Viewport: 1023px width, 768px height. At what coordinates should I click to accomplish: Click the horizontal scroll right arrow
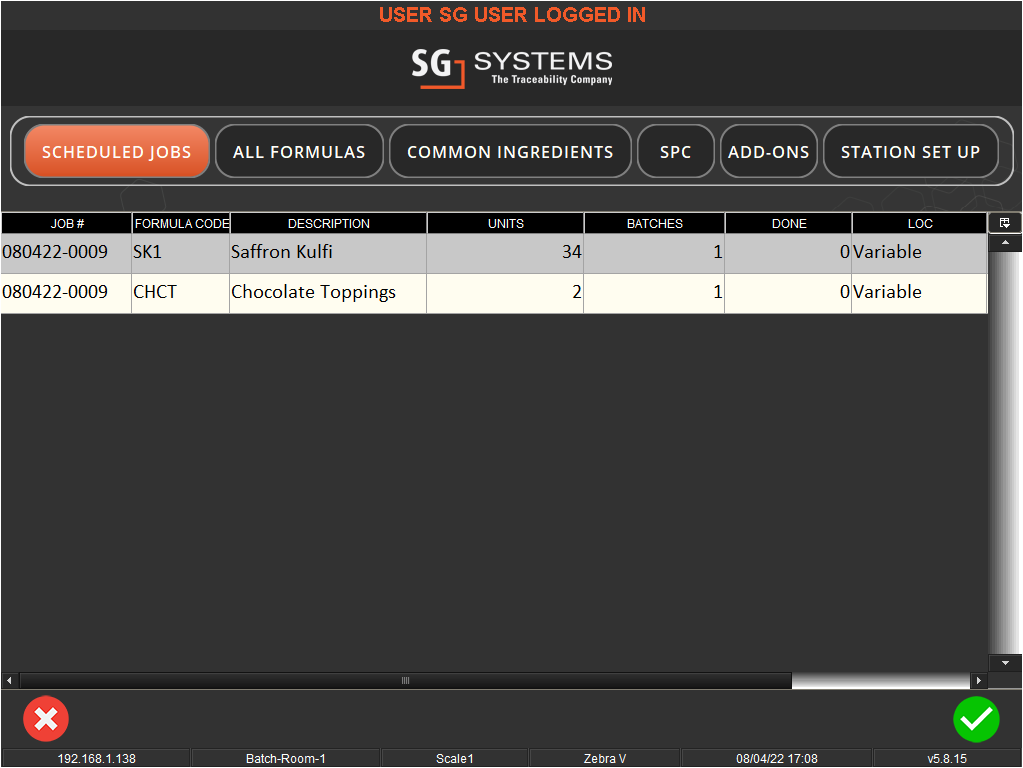[x=979, y=681]
